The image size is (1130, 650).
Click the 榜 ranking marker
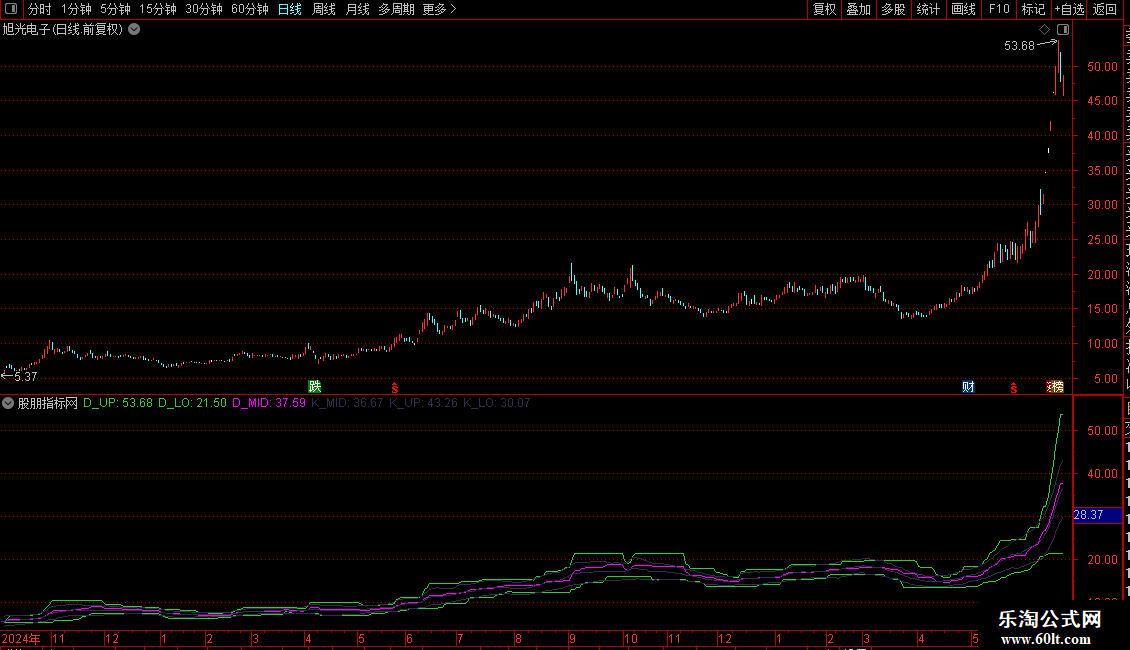point(1055,387)
